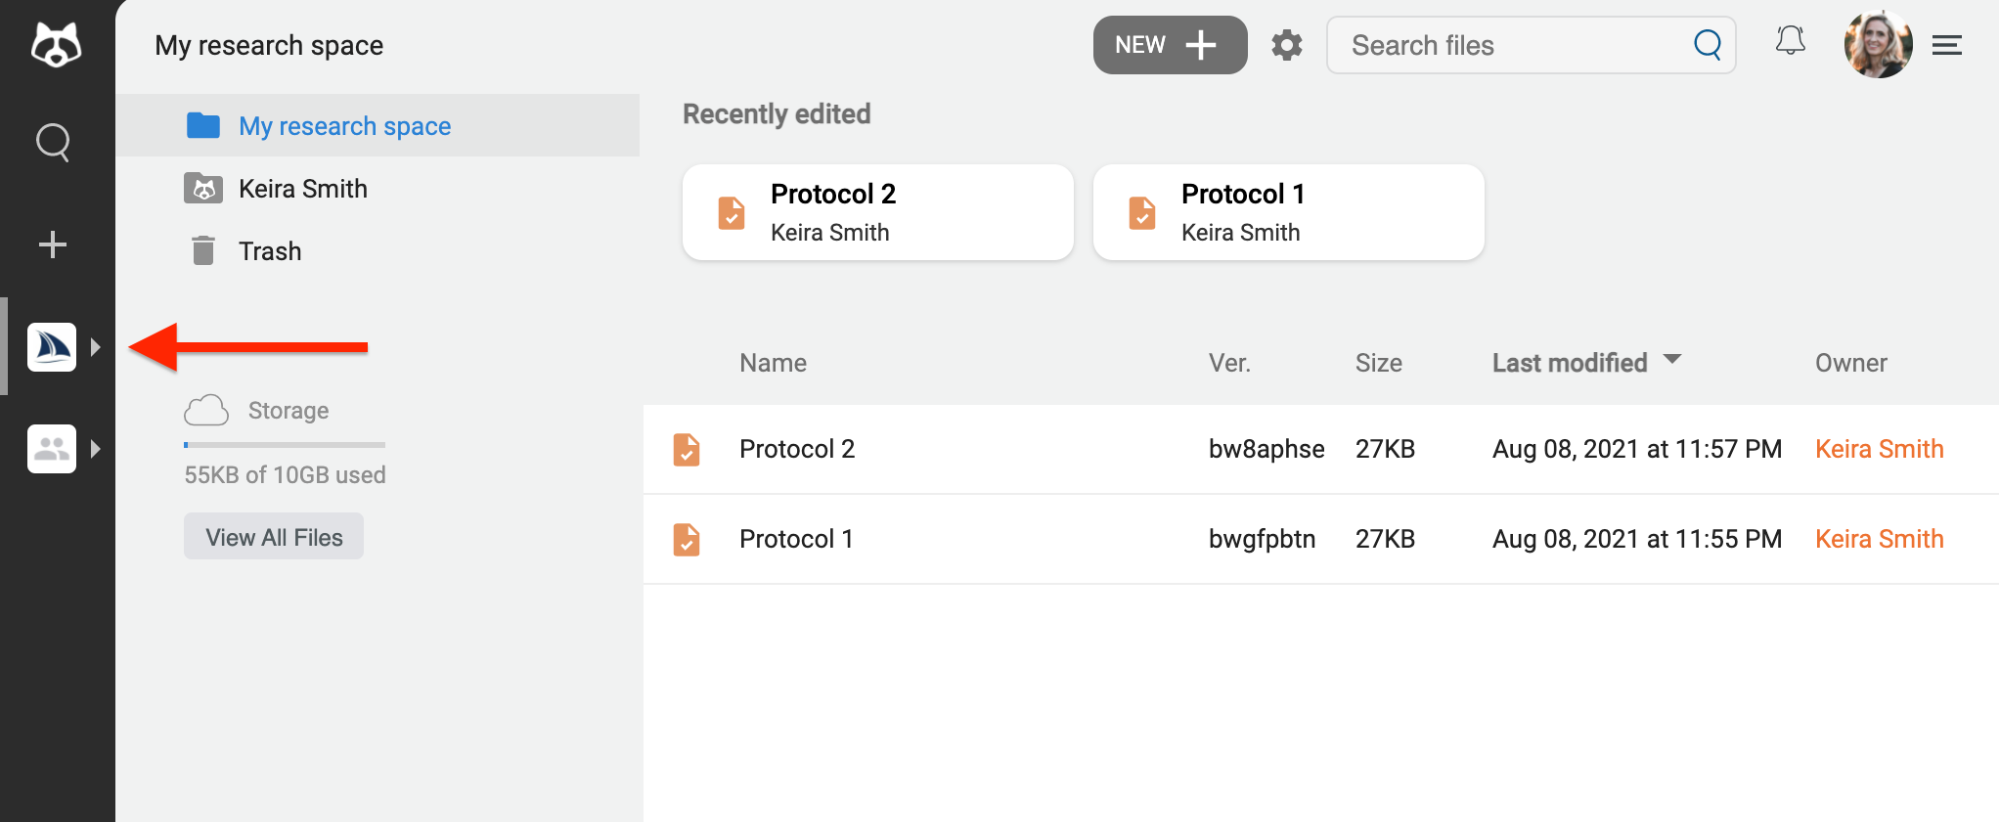The image size is (1999, 822).
Task: Click the Trash icon in the sidebar
Action: [204, 250]
